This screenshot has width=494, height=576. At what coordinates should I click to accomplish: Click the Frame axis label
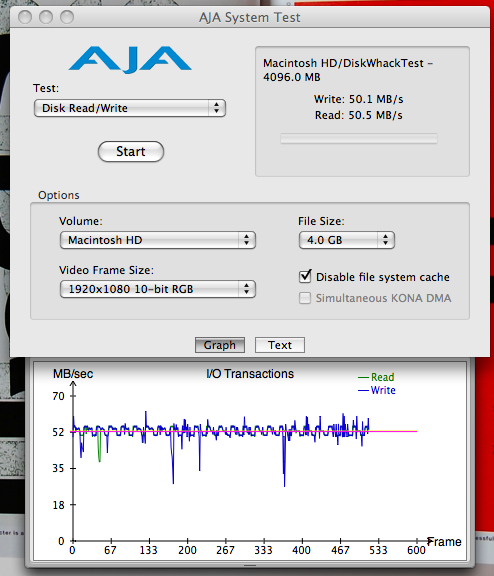click(444, 541)
